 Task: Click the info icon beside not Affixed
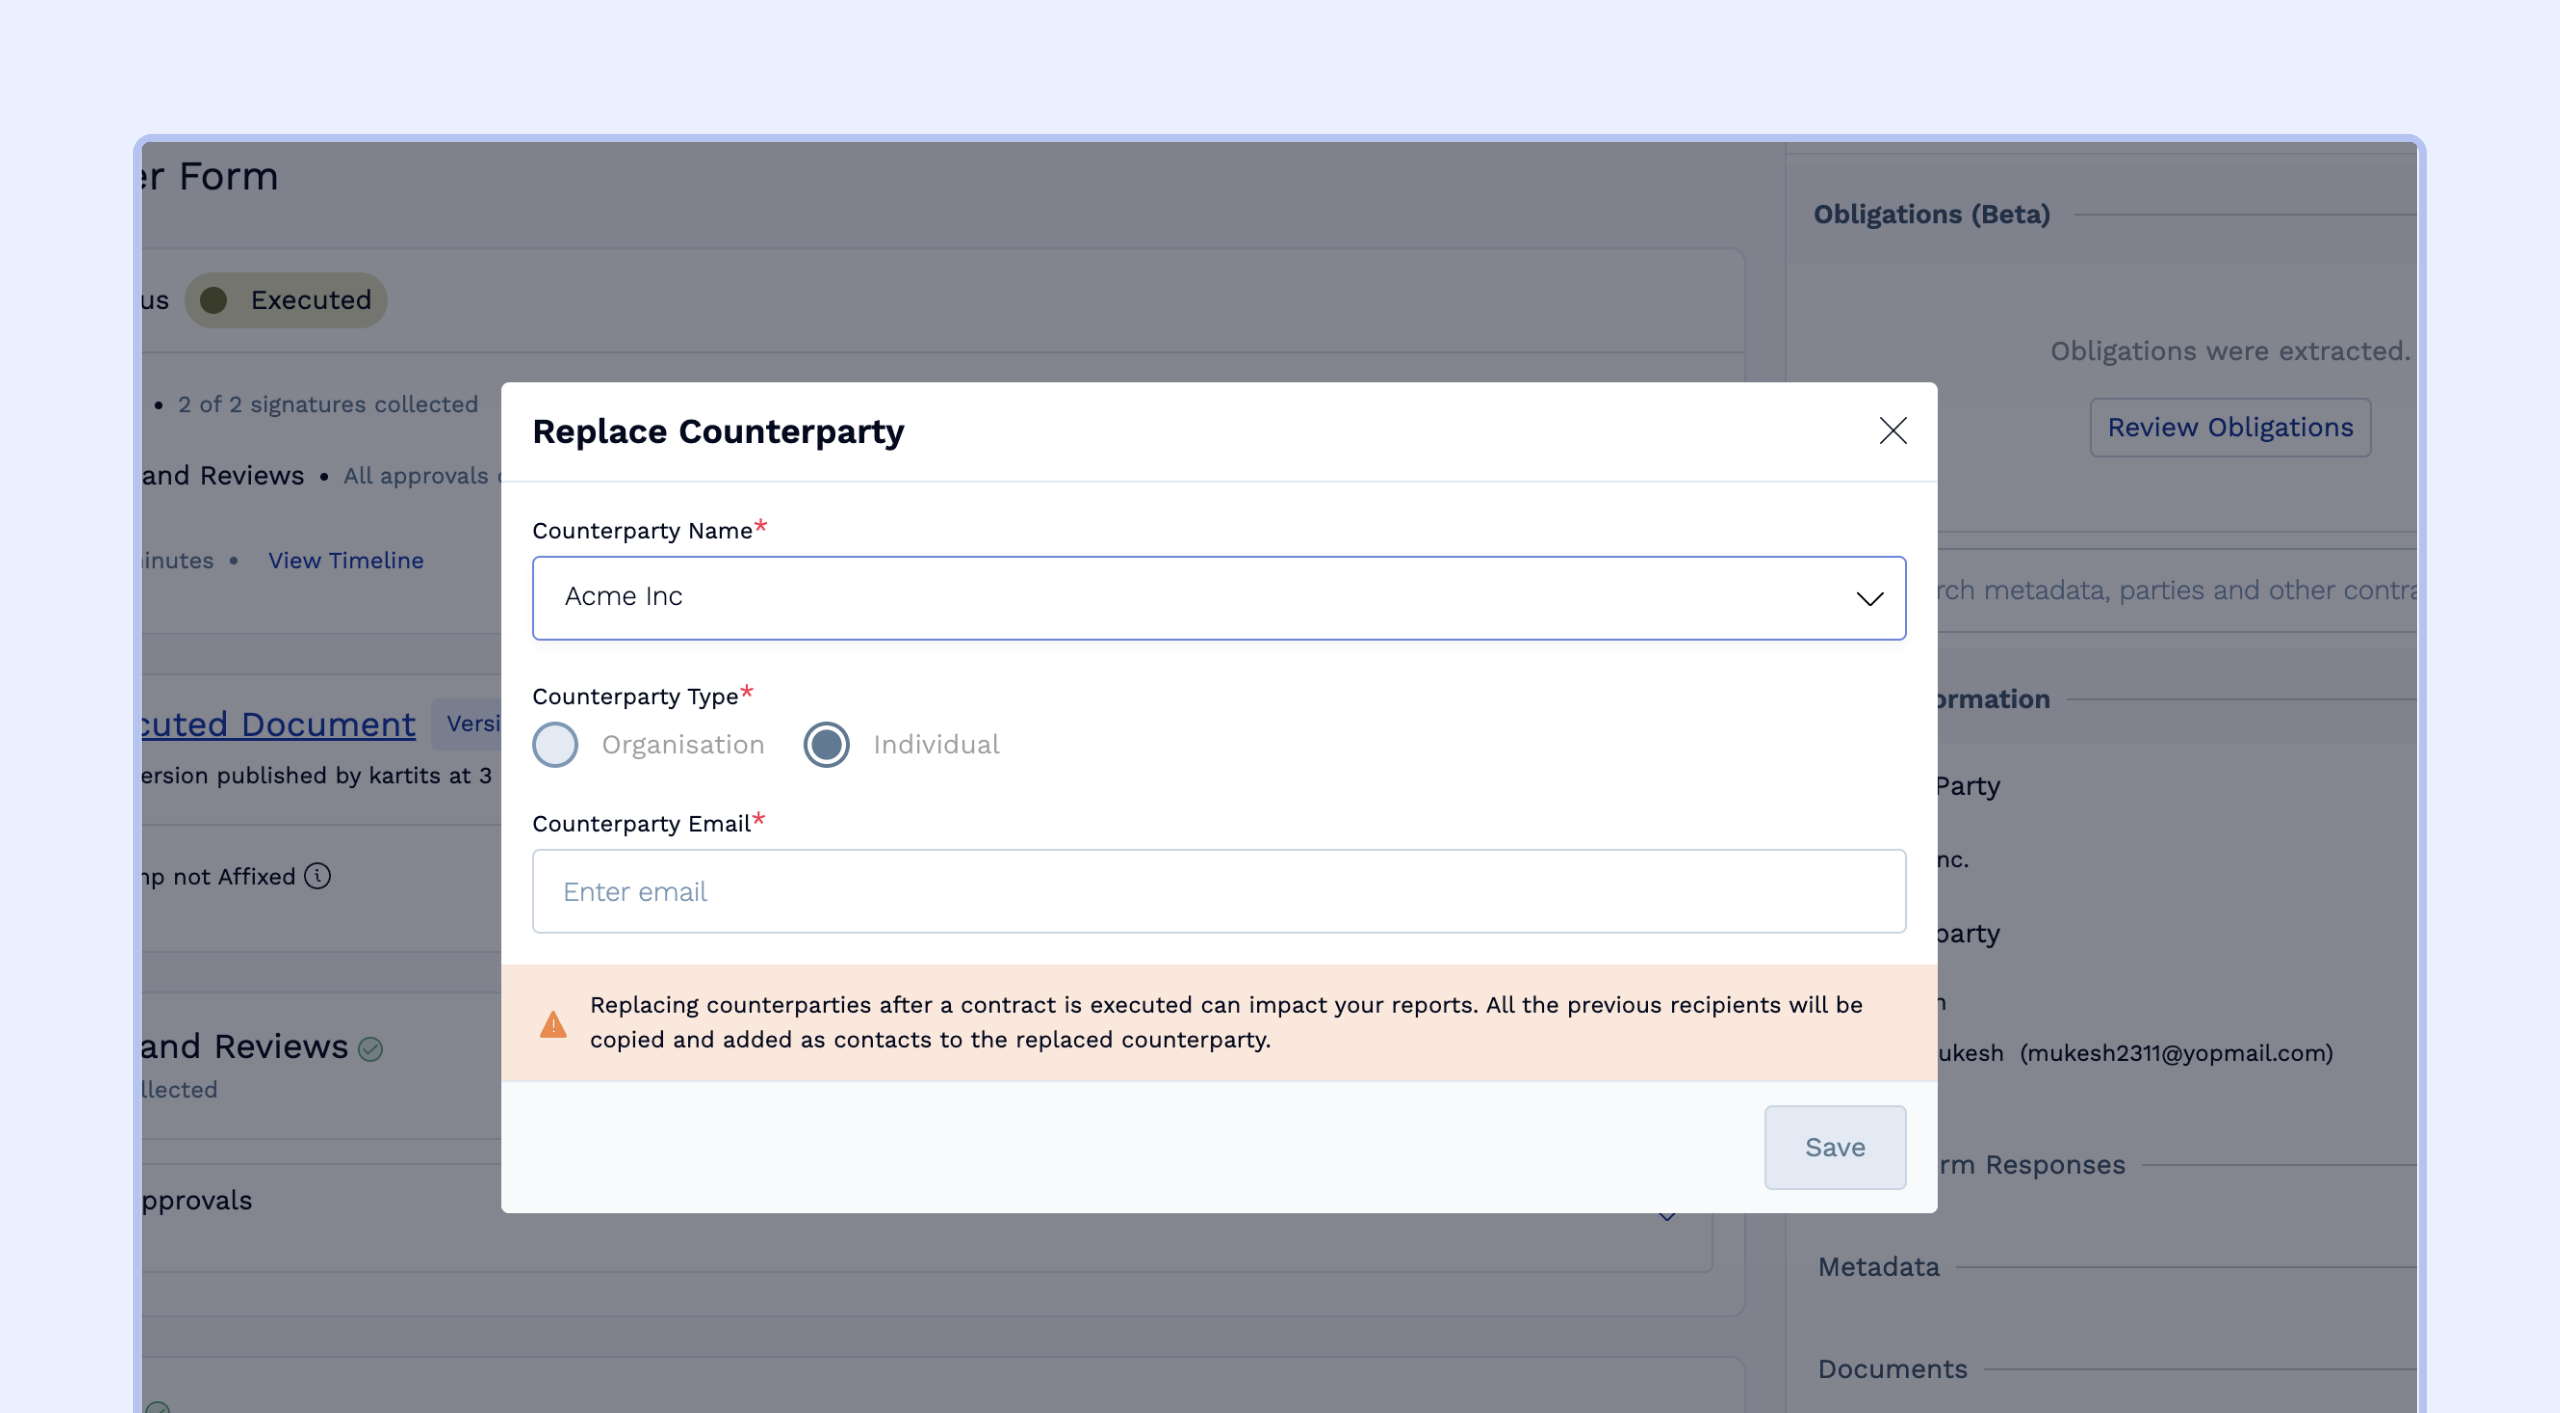pyautogui.click(x=318, y=876)
